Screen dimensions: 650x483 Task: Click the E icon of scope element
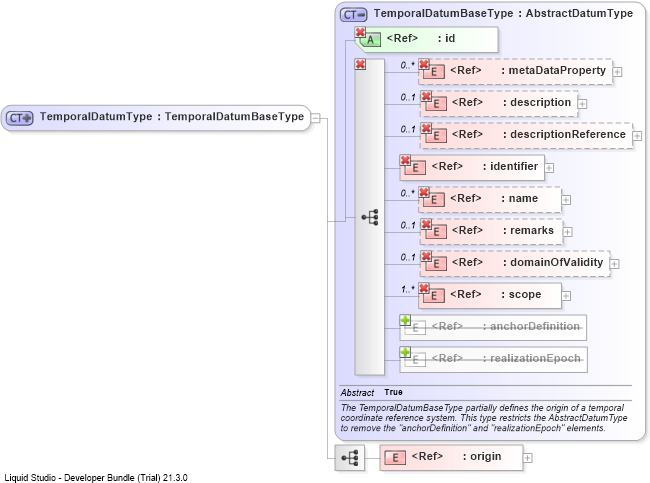coord(434,296)
